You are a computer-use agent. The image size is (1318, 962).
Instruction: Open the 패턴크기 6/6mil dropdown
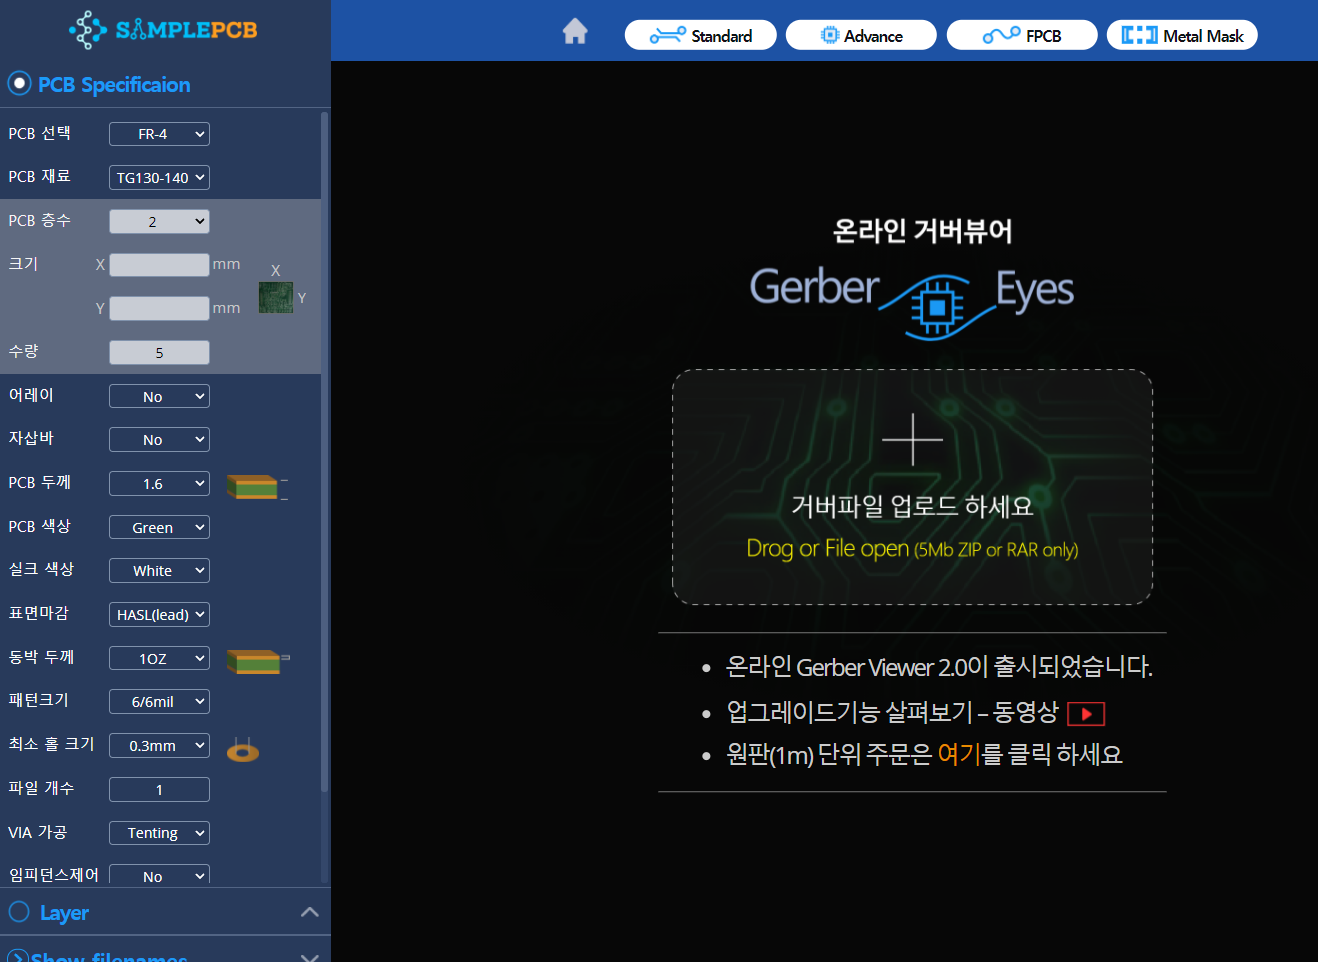click(159, 702)
